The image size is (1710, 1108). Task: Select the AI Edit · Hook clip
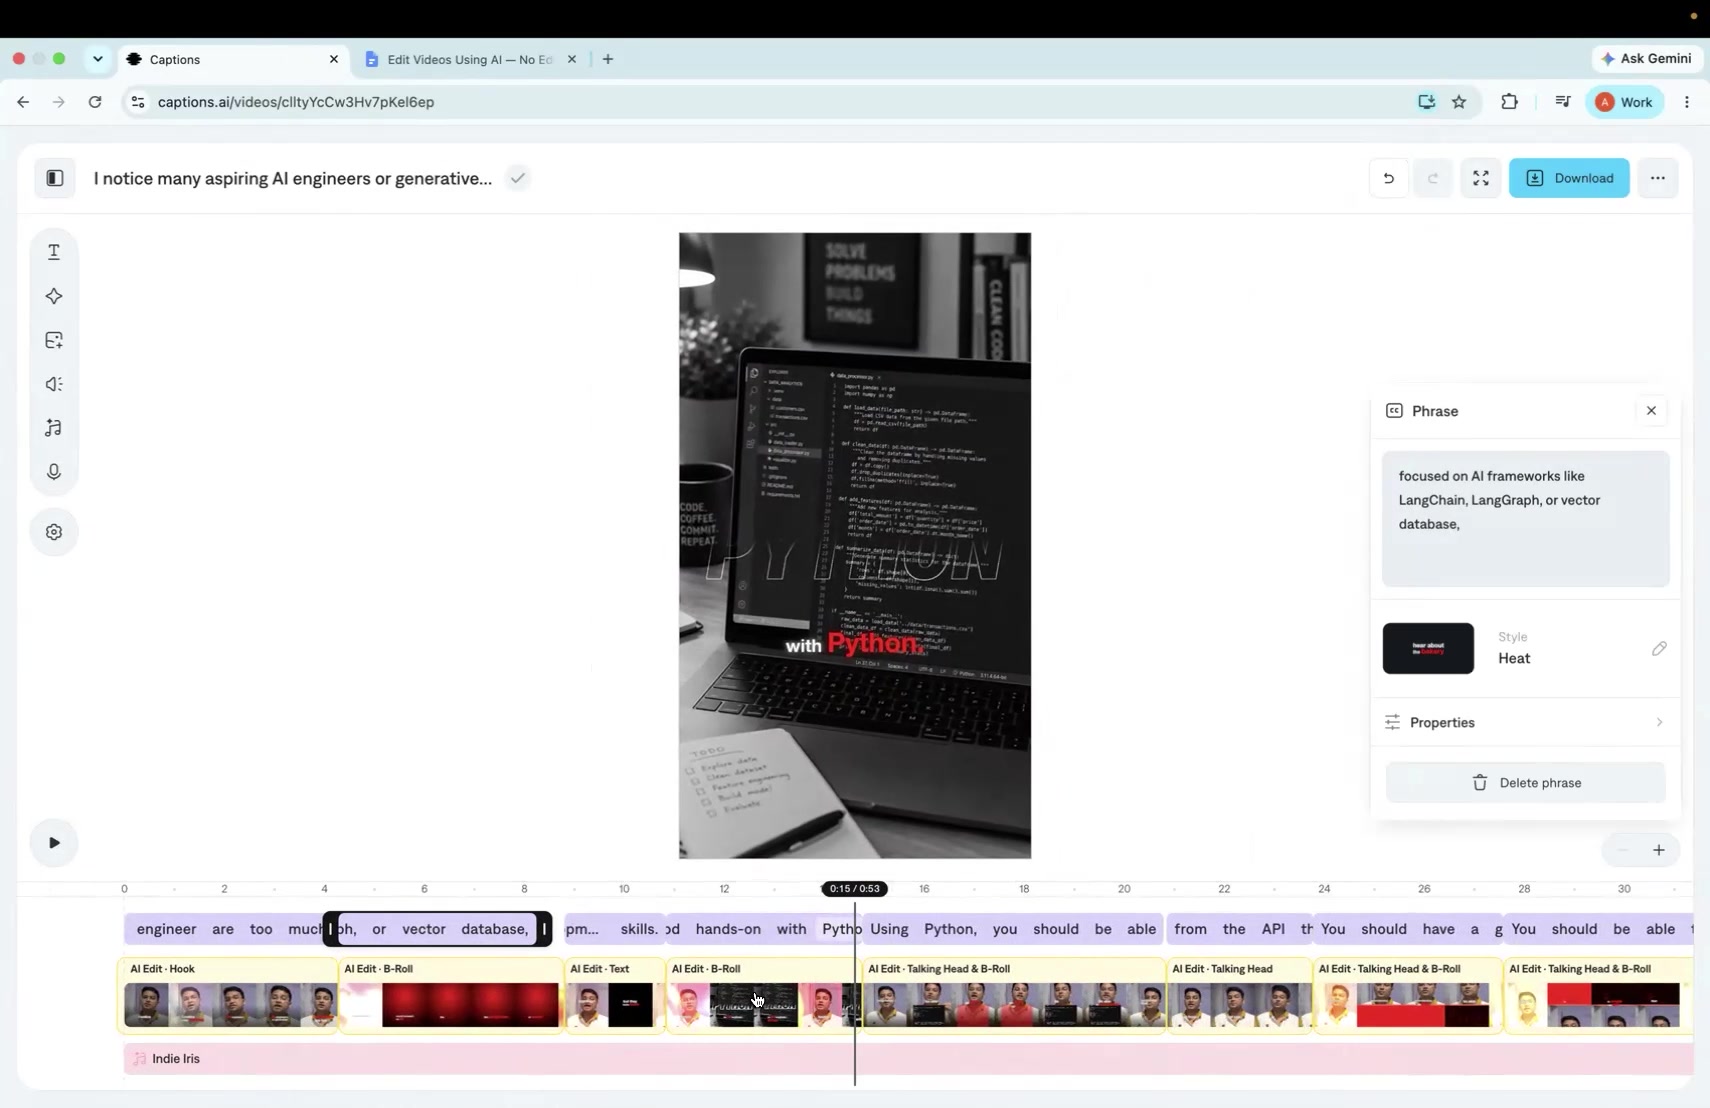tap(228, 994)
